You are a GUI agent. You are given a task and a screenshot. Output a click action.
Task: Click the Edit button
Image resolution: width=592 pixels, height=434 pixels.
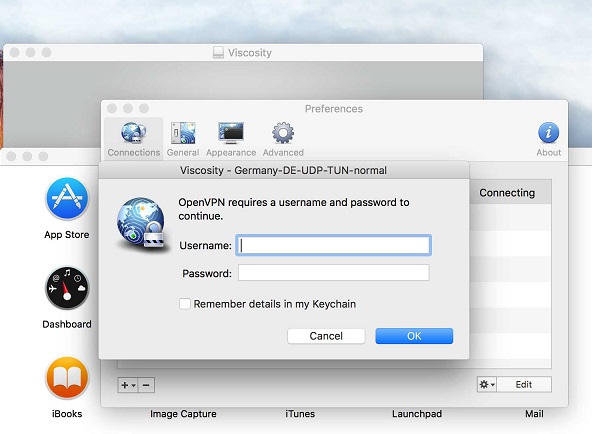[524, 385]
